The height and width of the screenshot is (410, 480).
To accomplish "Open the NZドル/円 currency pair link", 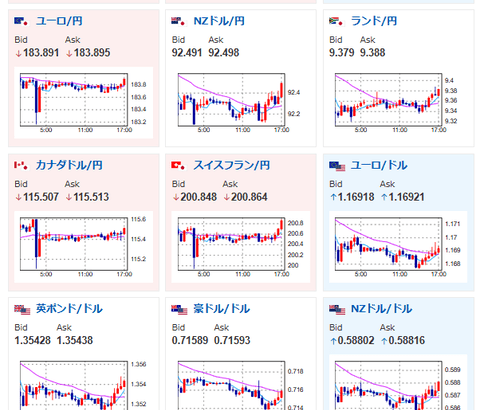I will (x=219, y=21).
